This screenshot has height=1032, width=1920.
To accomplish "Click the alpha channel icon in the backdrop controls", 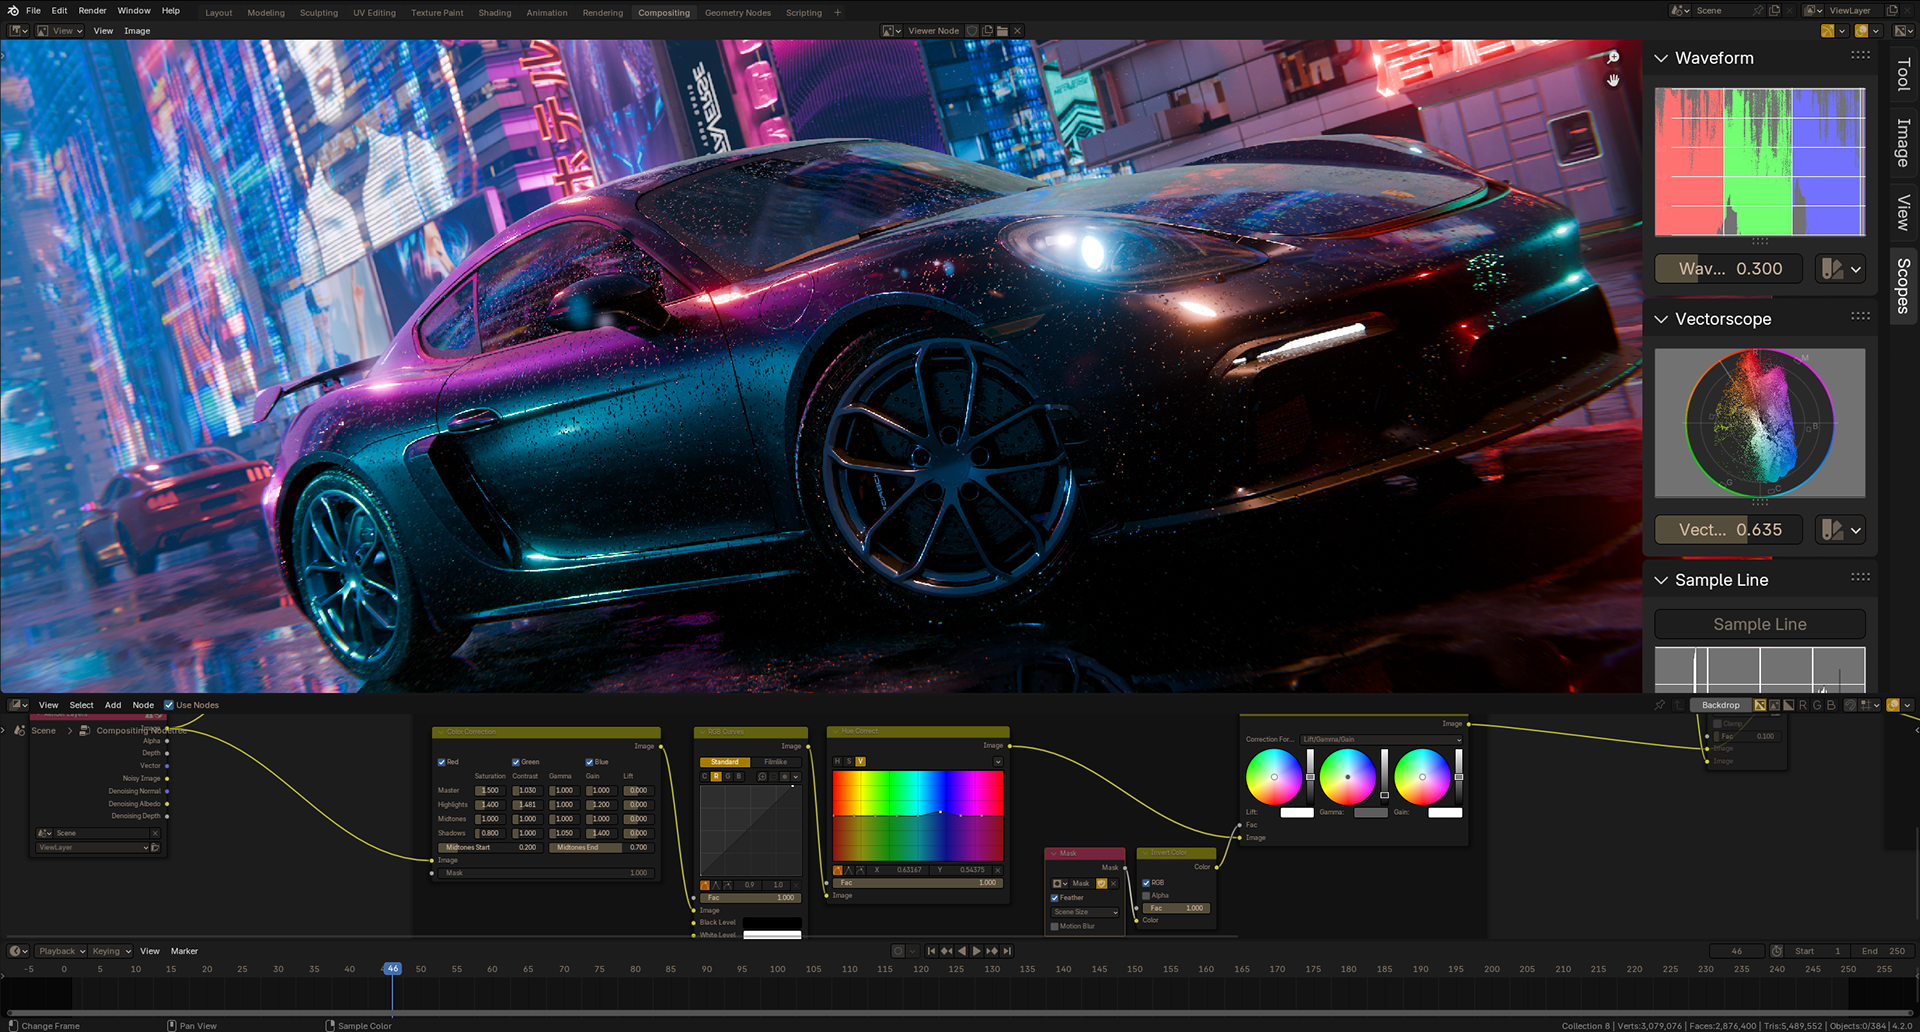I will [1789, 705].
